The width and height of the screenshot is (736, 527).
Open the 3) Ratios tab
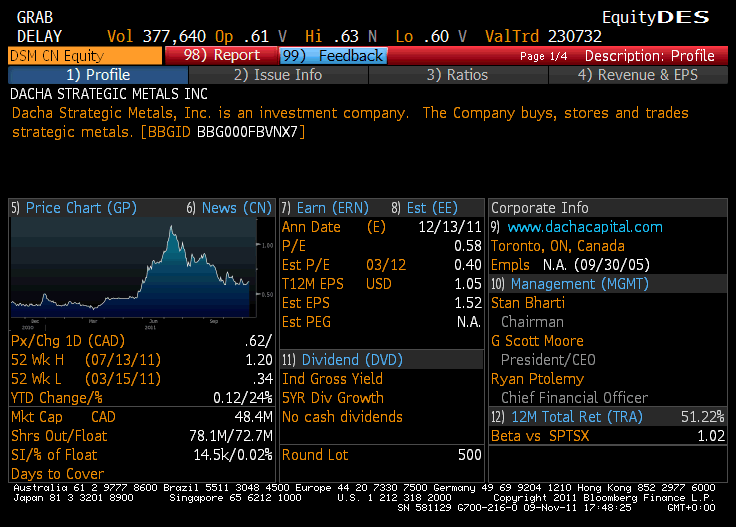(x=458, y=75)
